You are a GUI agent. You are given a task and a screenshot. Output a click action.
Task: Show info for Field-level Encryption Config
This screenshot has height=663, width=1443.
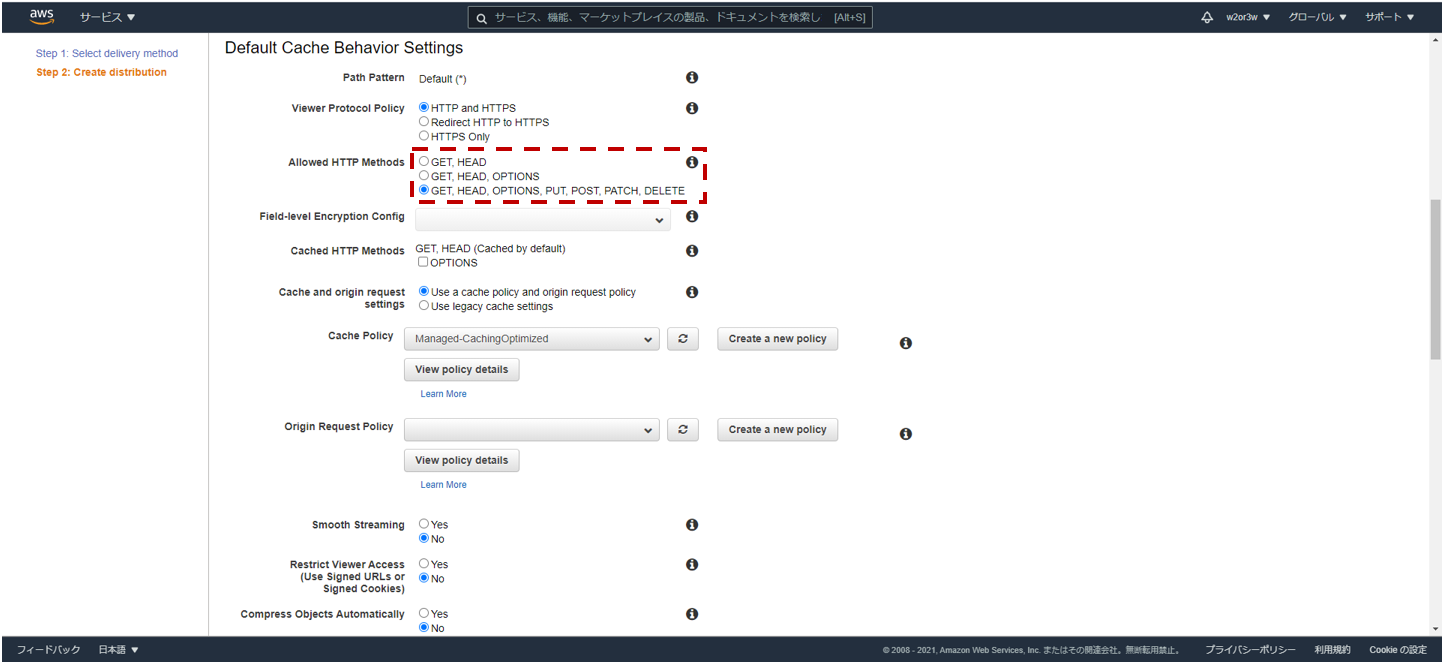[691, 216]
